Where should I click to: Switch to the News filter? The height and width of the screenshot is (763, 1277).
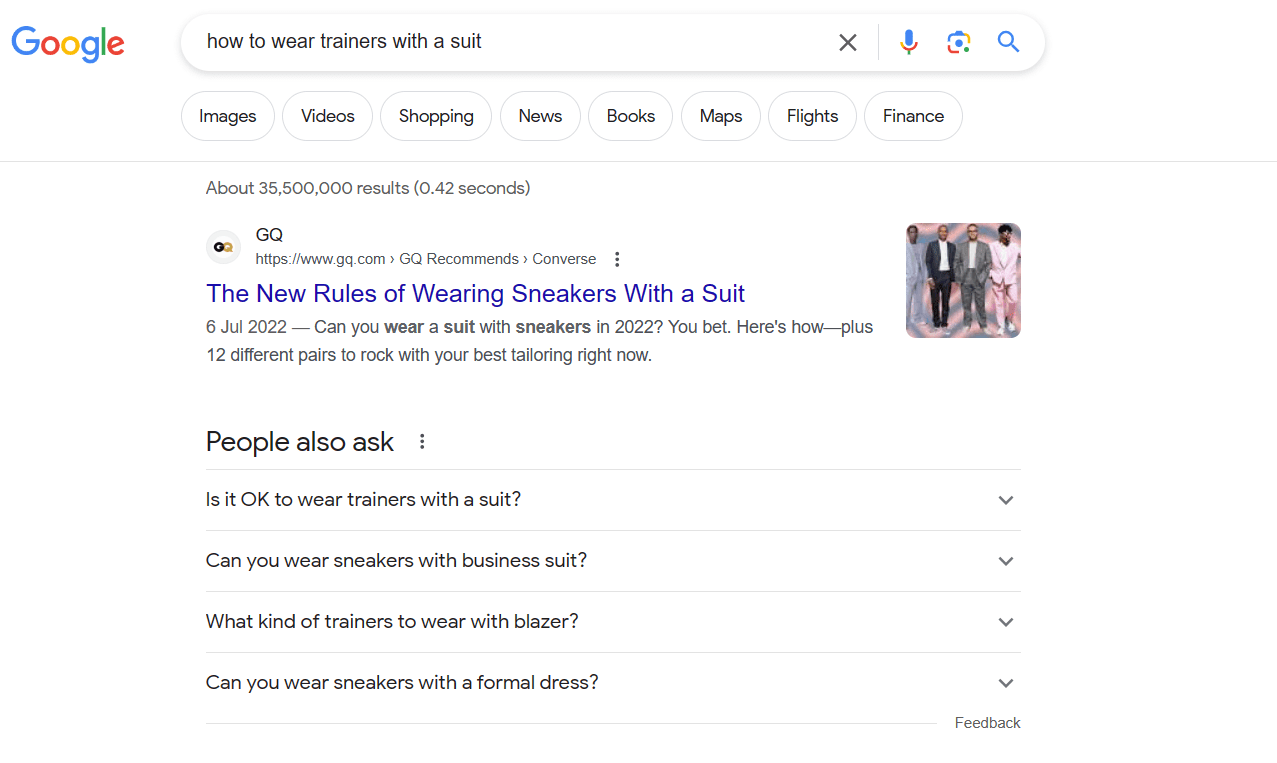[x=540, y=116]
